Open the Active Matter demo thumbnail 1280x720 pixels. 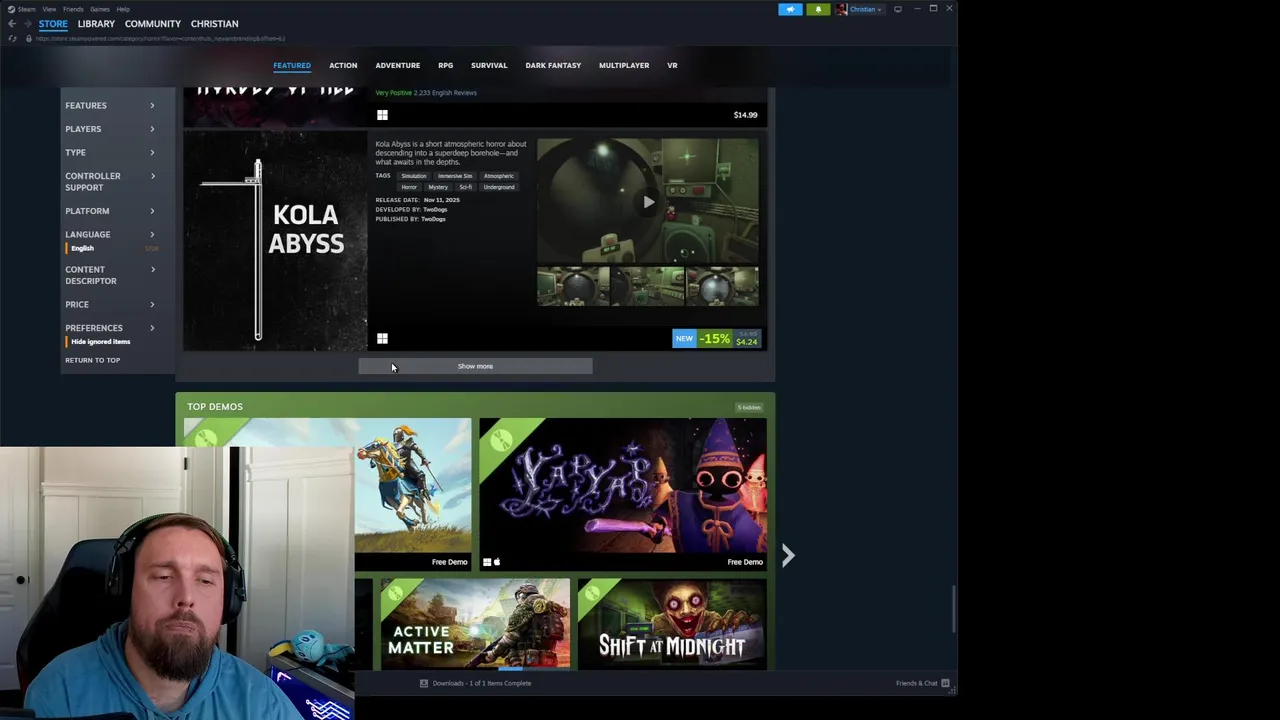(475, 624)
